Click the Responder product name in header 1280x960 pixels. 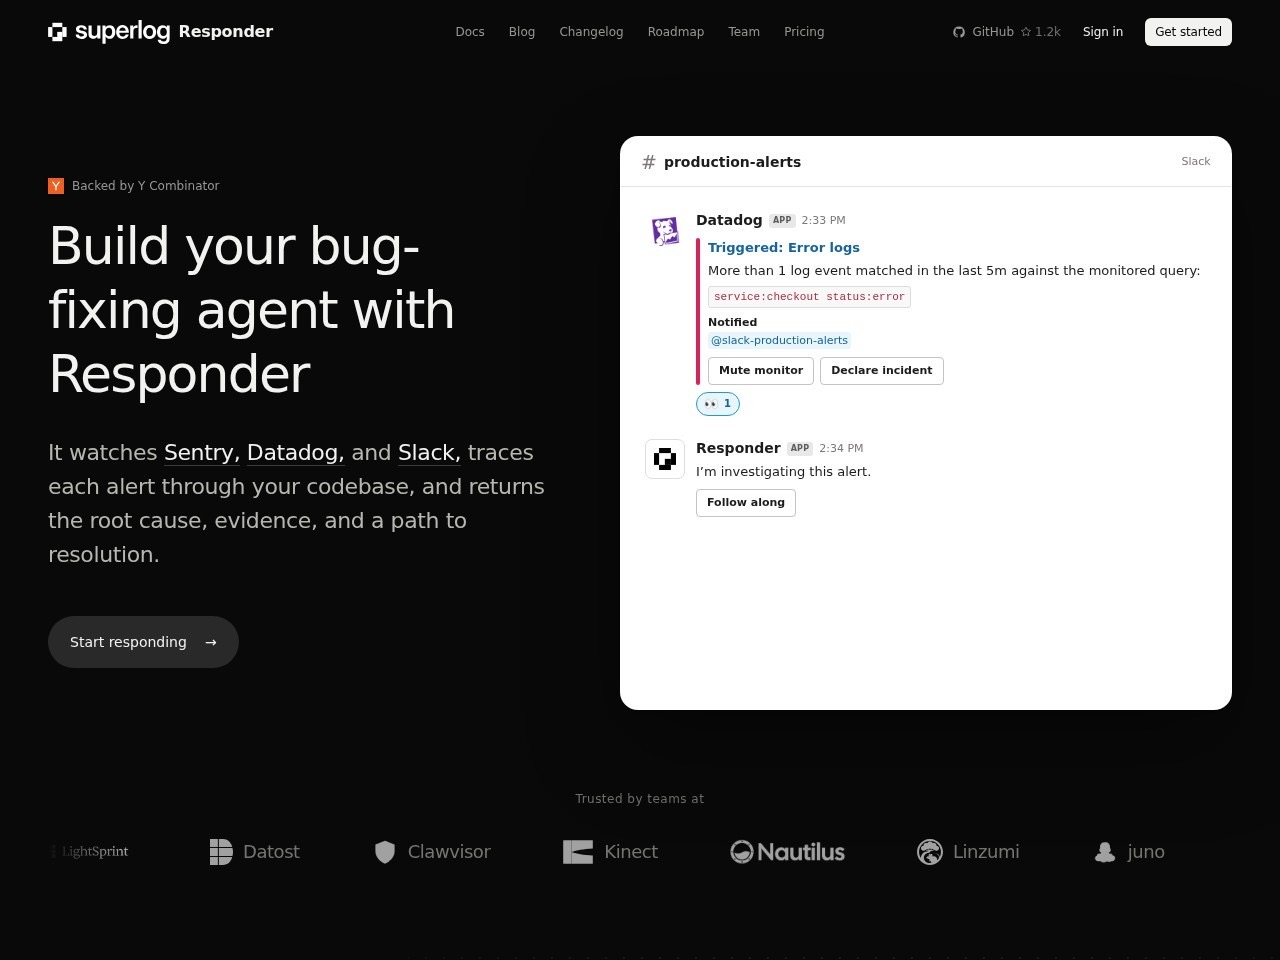pyautogui.click(x=226, y=32)
